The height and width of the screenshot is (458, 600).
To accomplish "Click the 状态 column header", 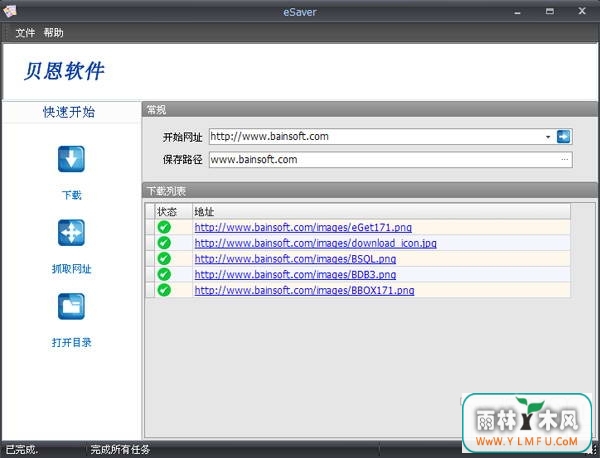I will (173, 212).
